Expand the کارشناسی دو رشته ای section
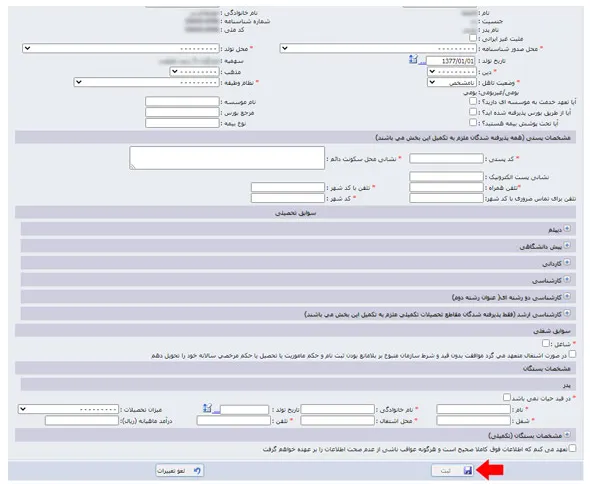 click(x=567, y=296)
